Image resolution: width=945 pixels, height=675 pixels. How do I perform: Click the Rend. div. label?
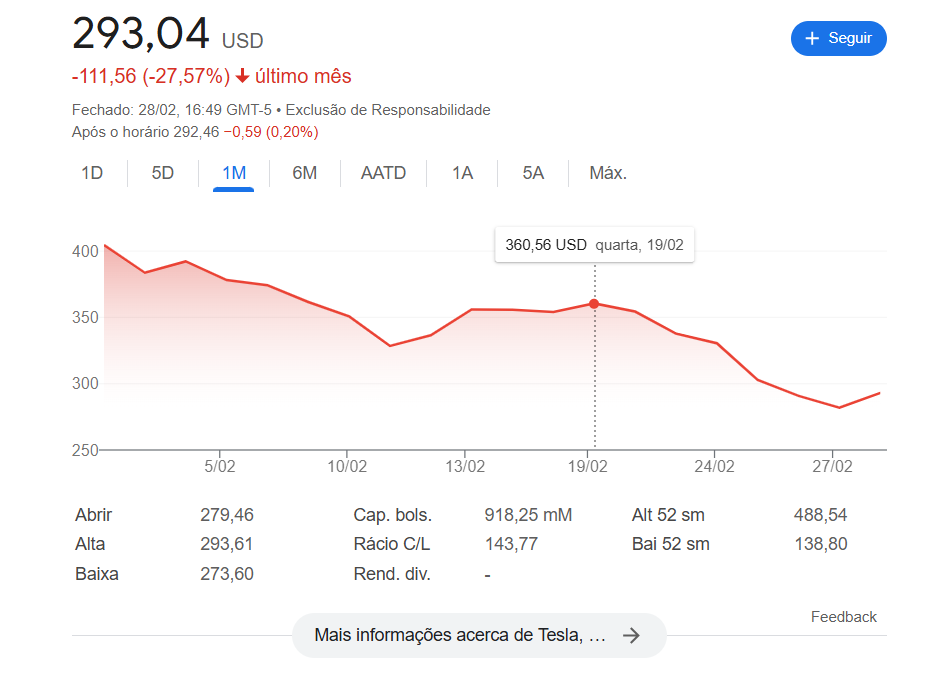point(392,574)
